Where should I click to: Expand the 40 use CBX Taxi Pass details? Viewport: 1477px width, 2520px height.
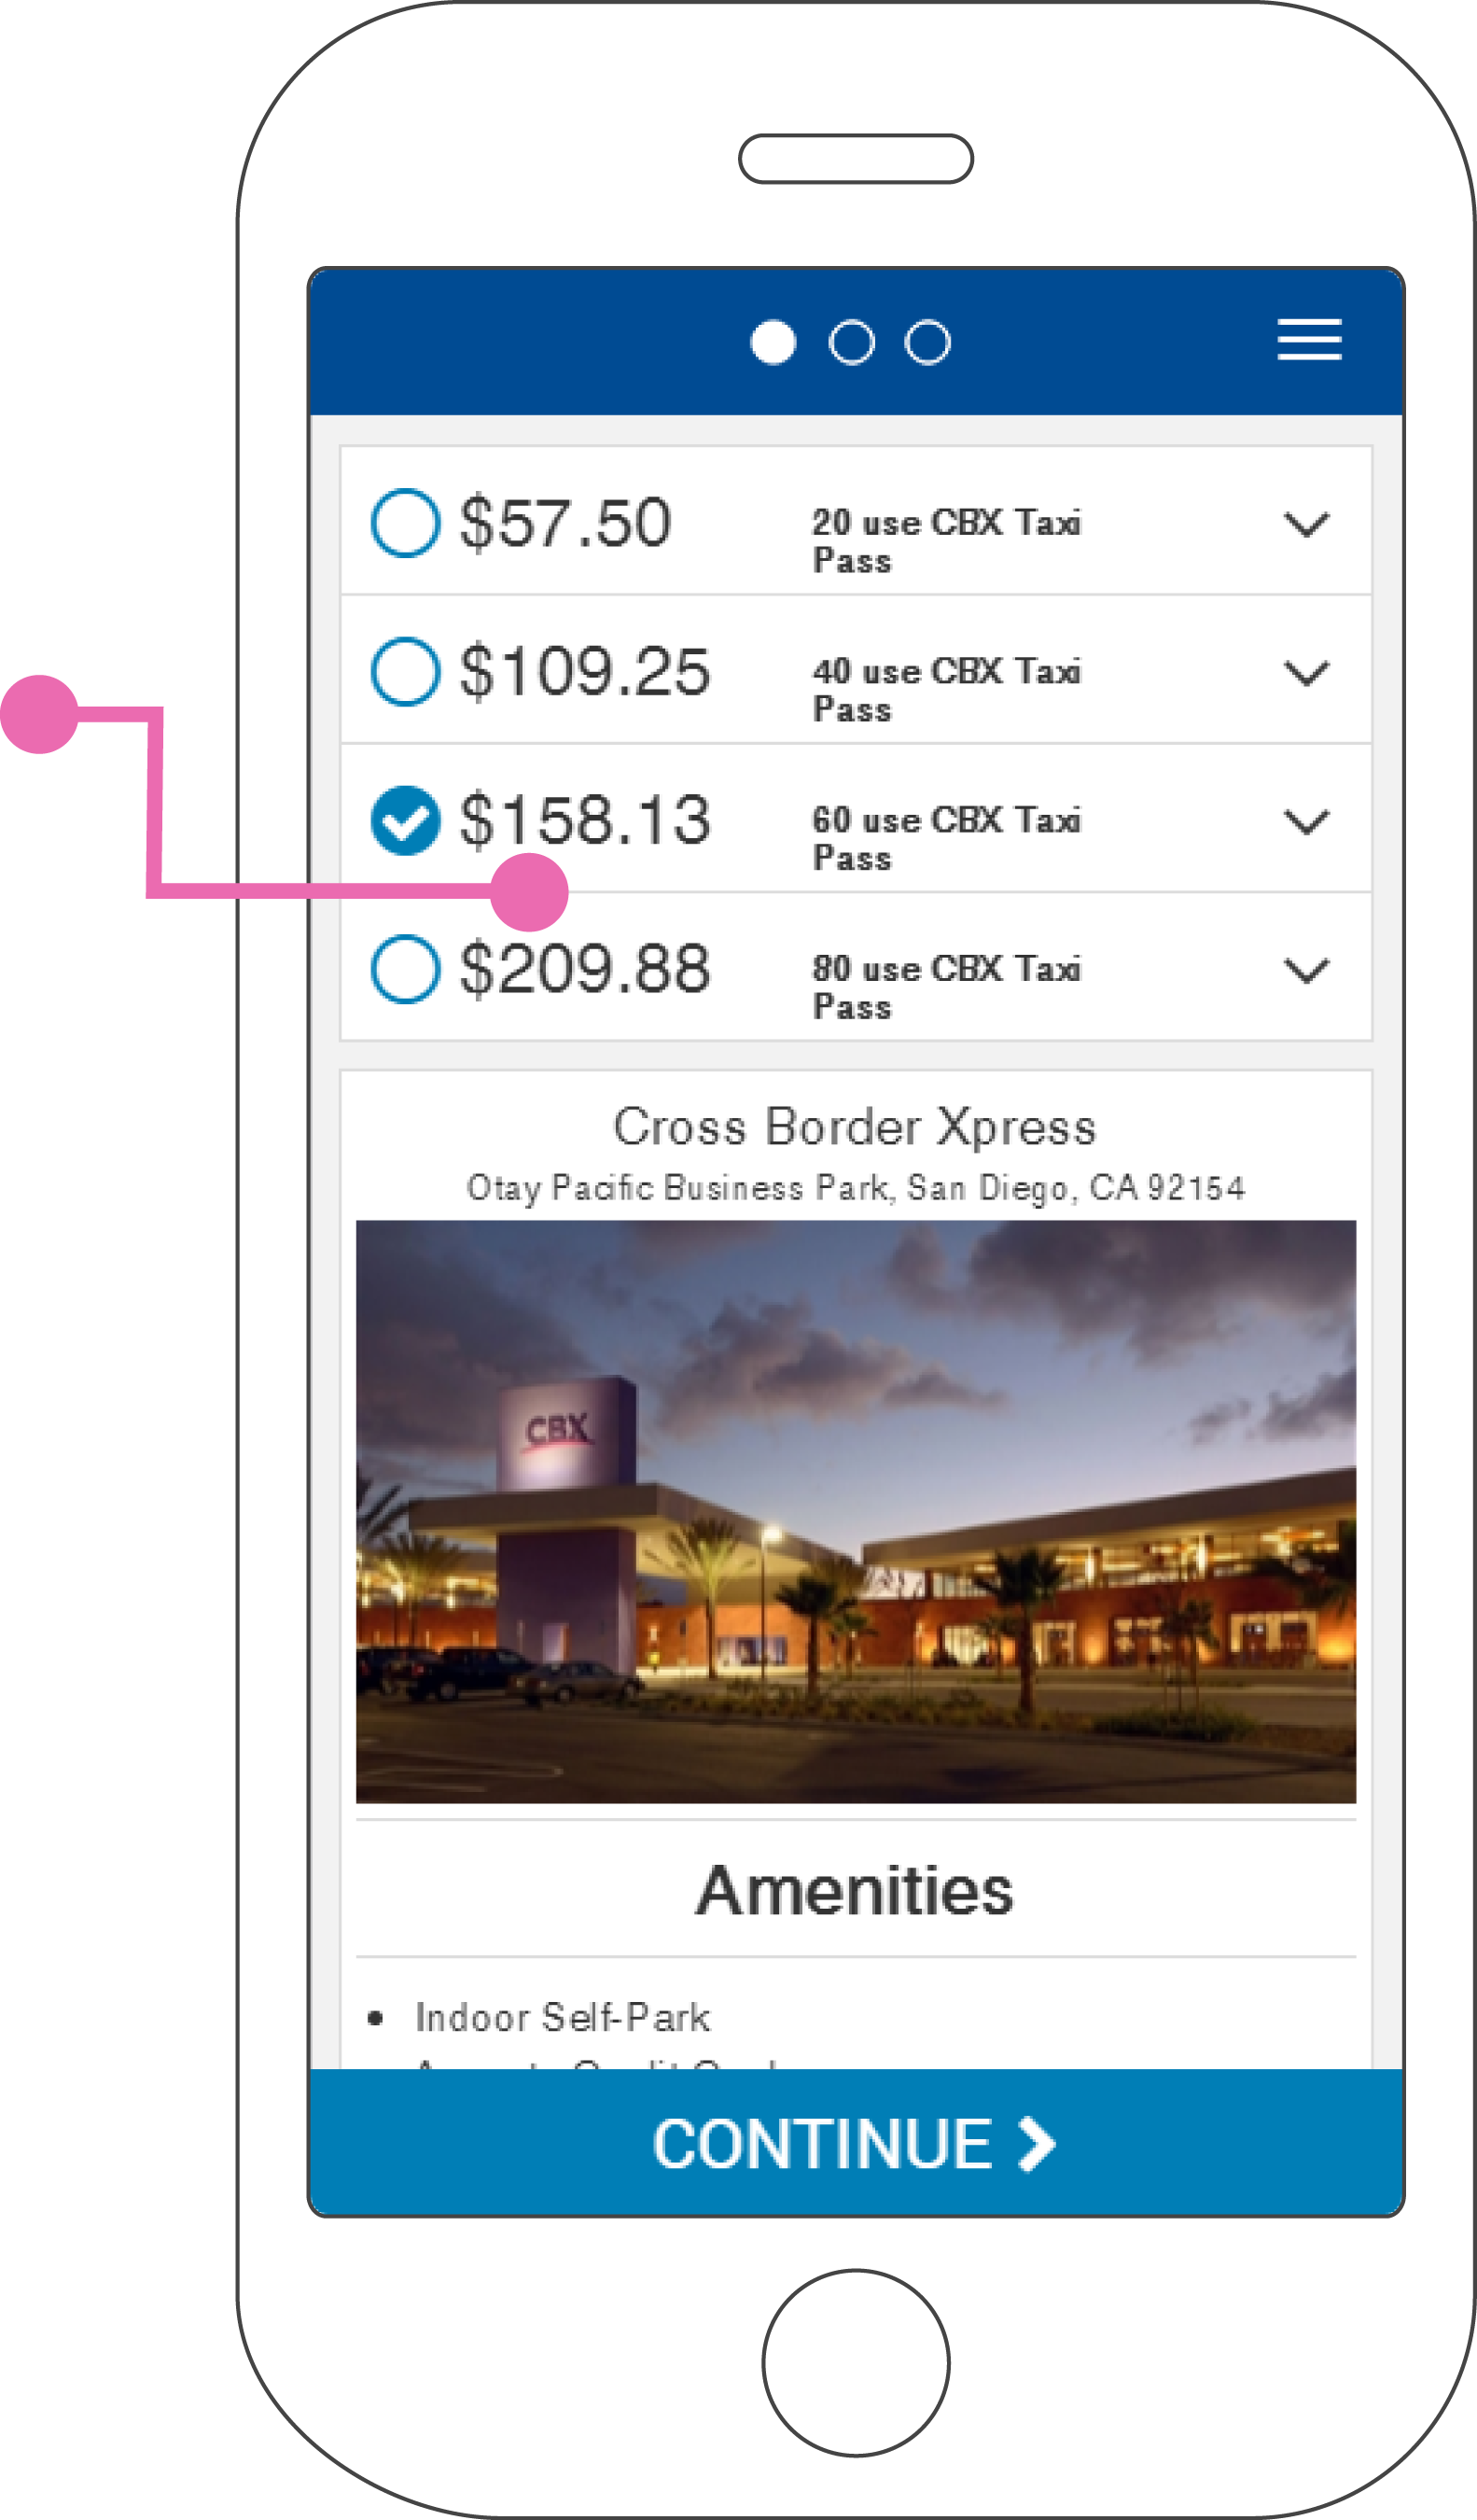tap(1306, 673)
